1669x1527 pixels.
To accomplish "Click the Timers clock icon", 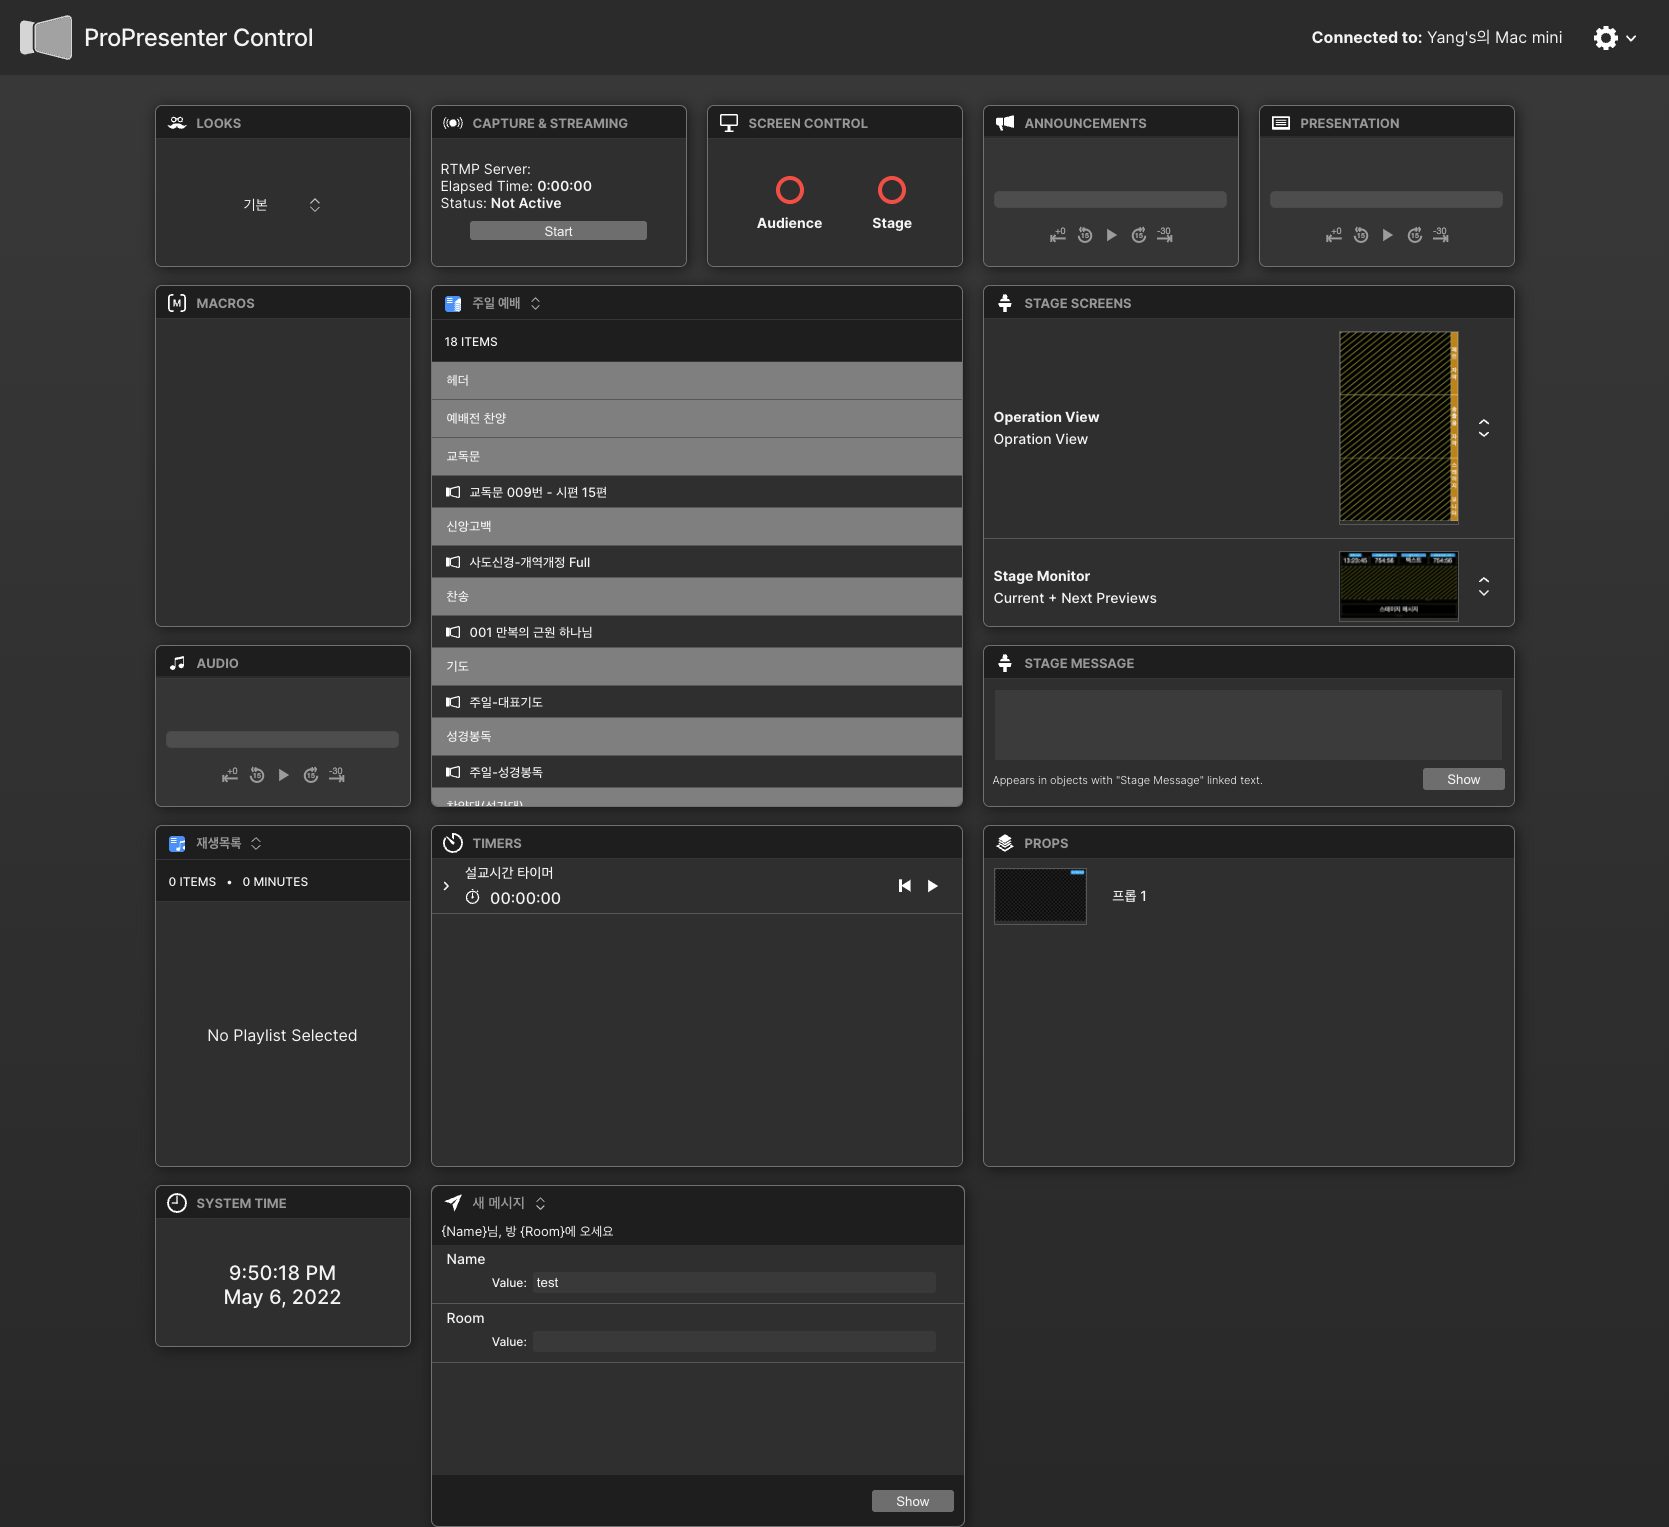I will point(453,843).
